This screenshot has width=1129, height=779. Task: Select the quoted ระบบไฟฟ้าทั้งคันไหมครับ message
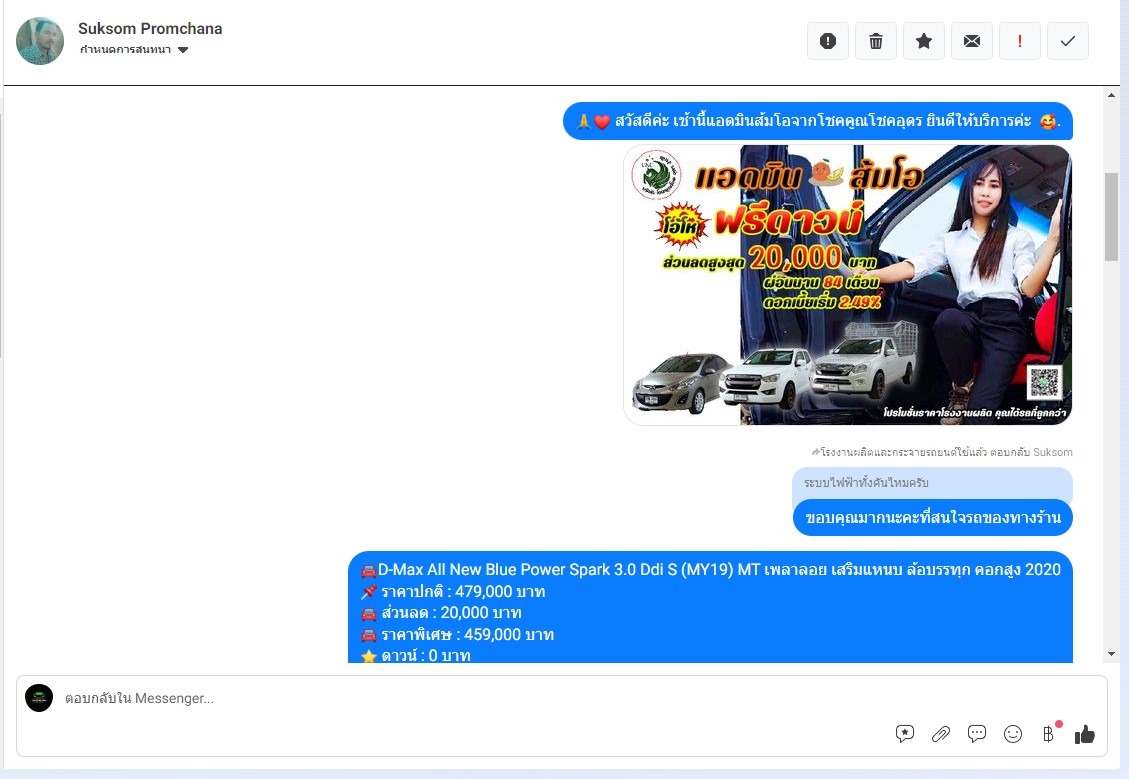pos(932,483)
